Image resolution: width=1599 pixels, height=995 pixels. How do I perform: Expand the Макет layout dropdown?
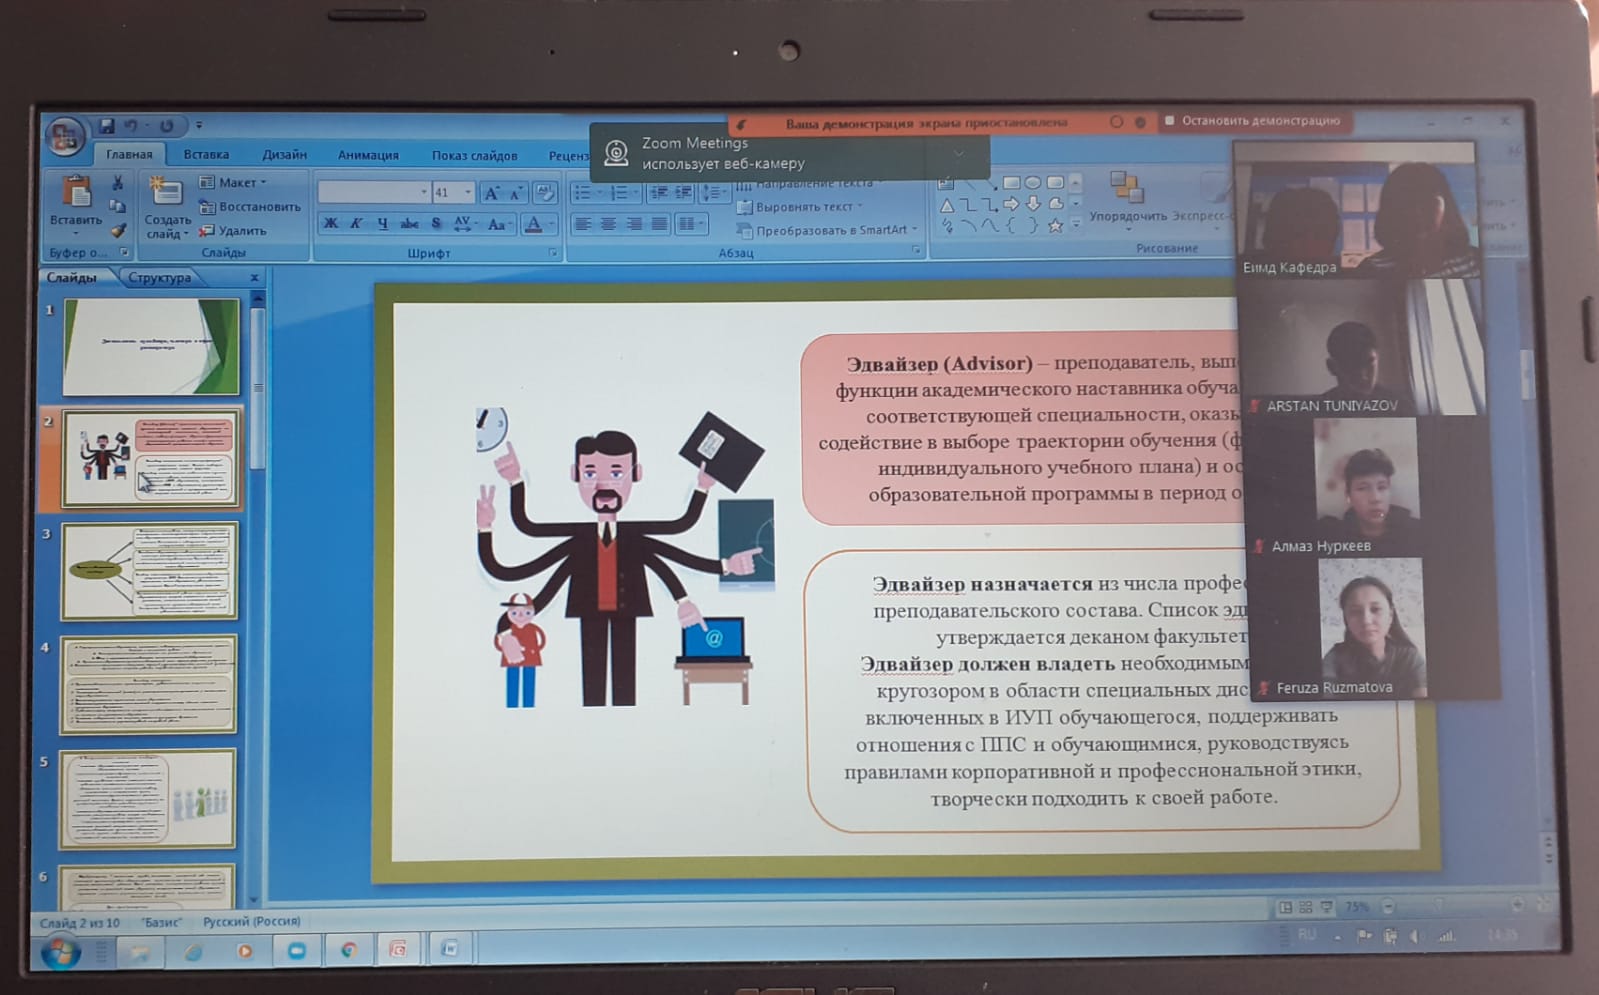point(234,183)
